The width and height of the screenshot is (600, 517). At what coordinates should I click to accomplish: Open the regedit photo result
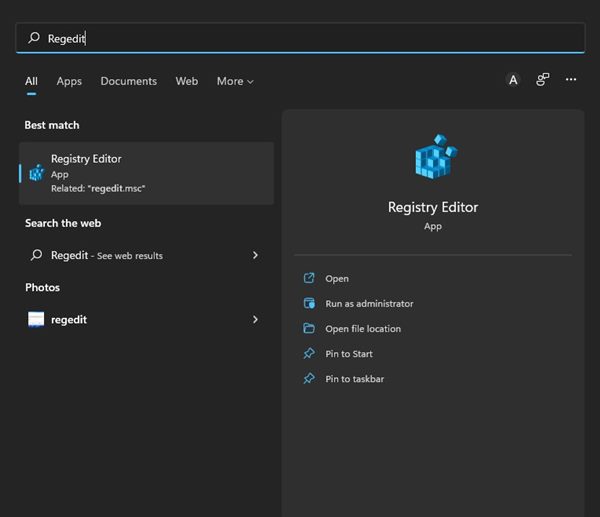point(147,320)
